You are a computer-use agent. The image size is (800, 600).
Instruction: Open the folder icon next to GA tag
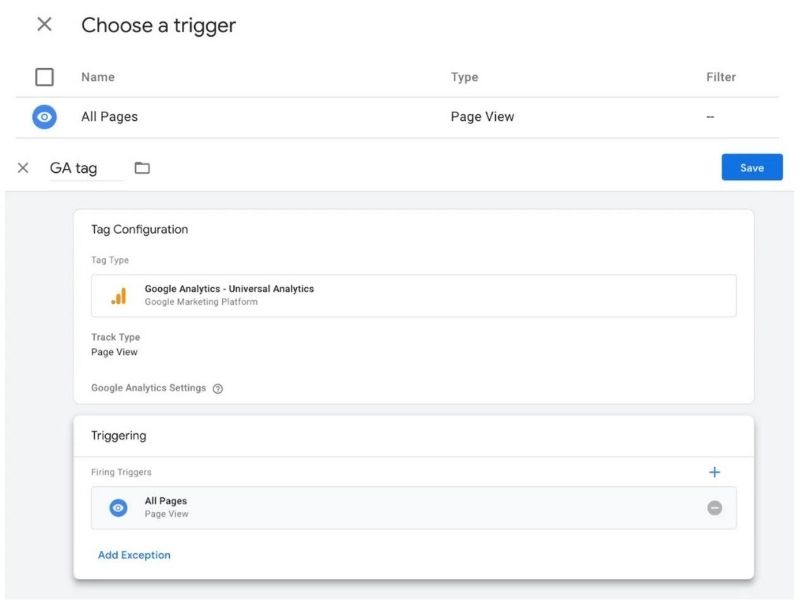[x=142, y=168]
